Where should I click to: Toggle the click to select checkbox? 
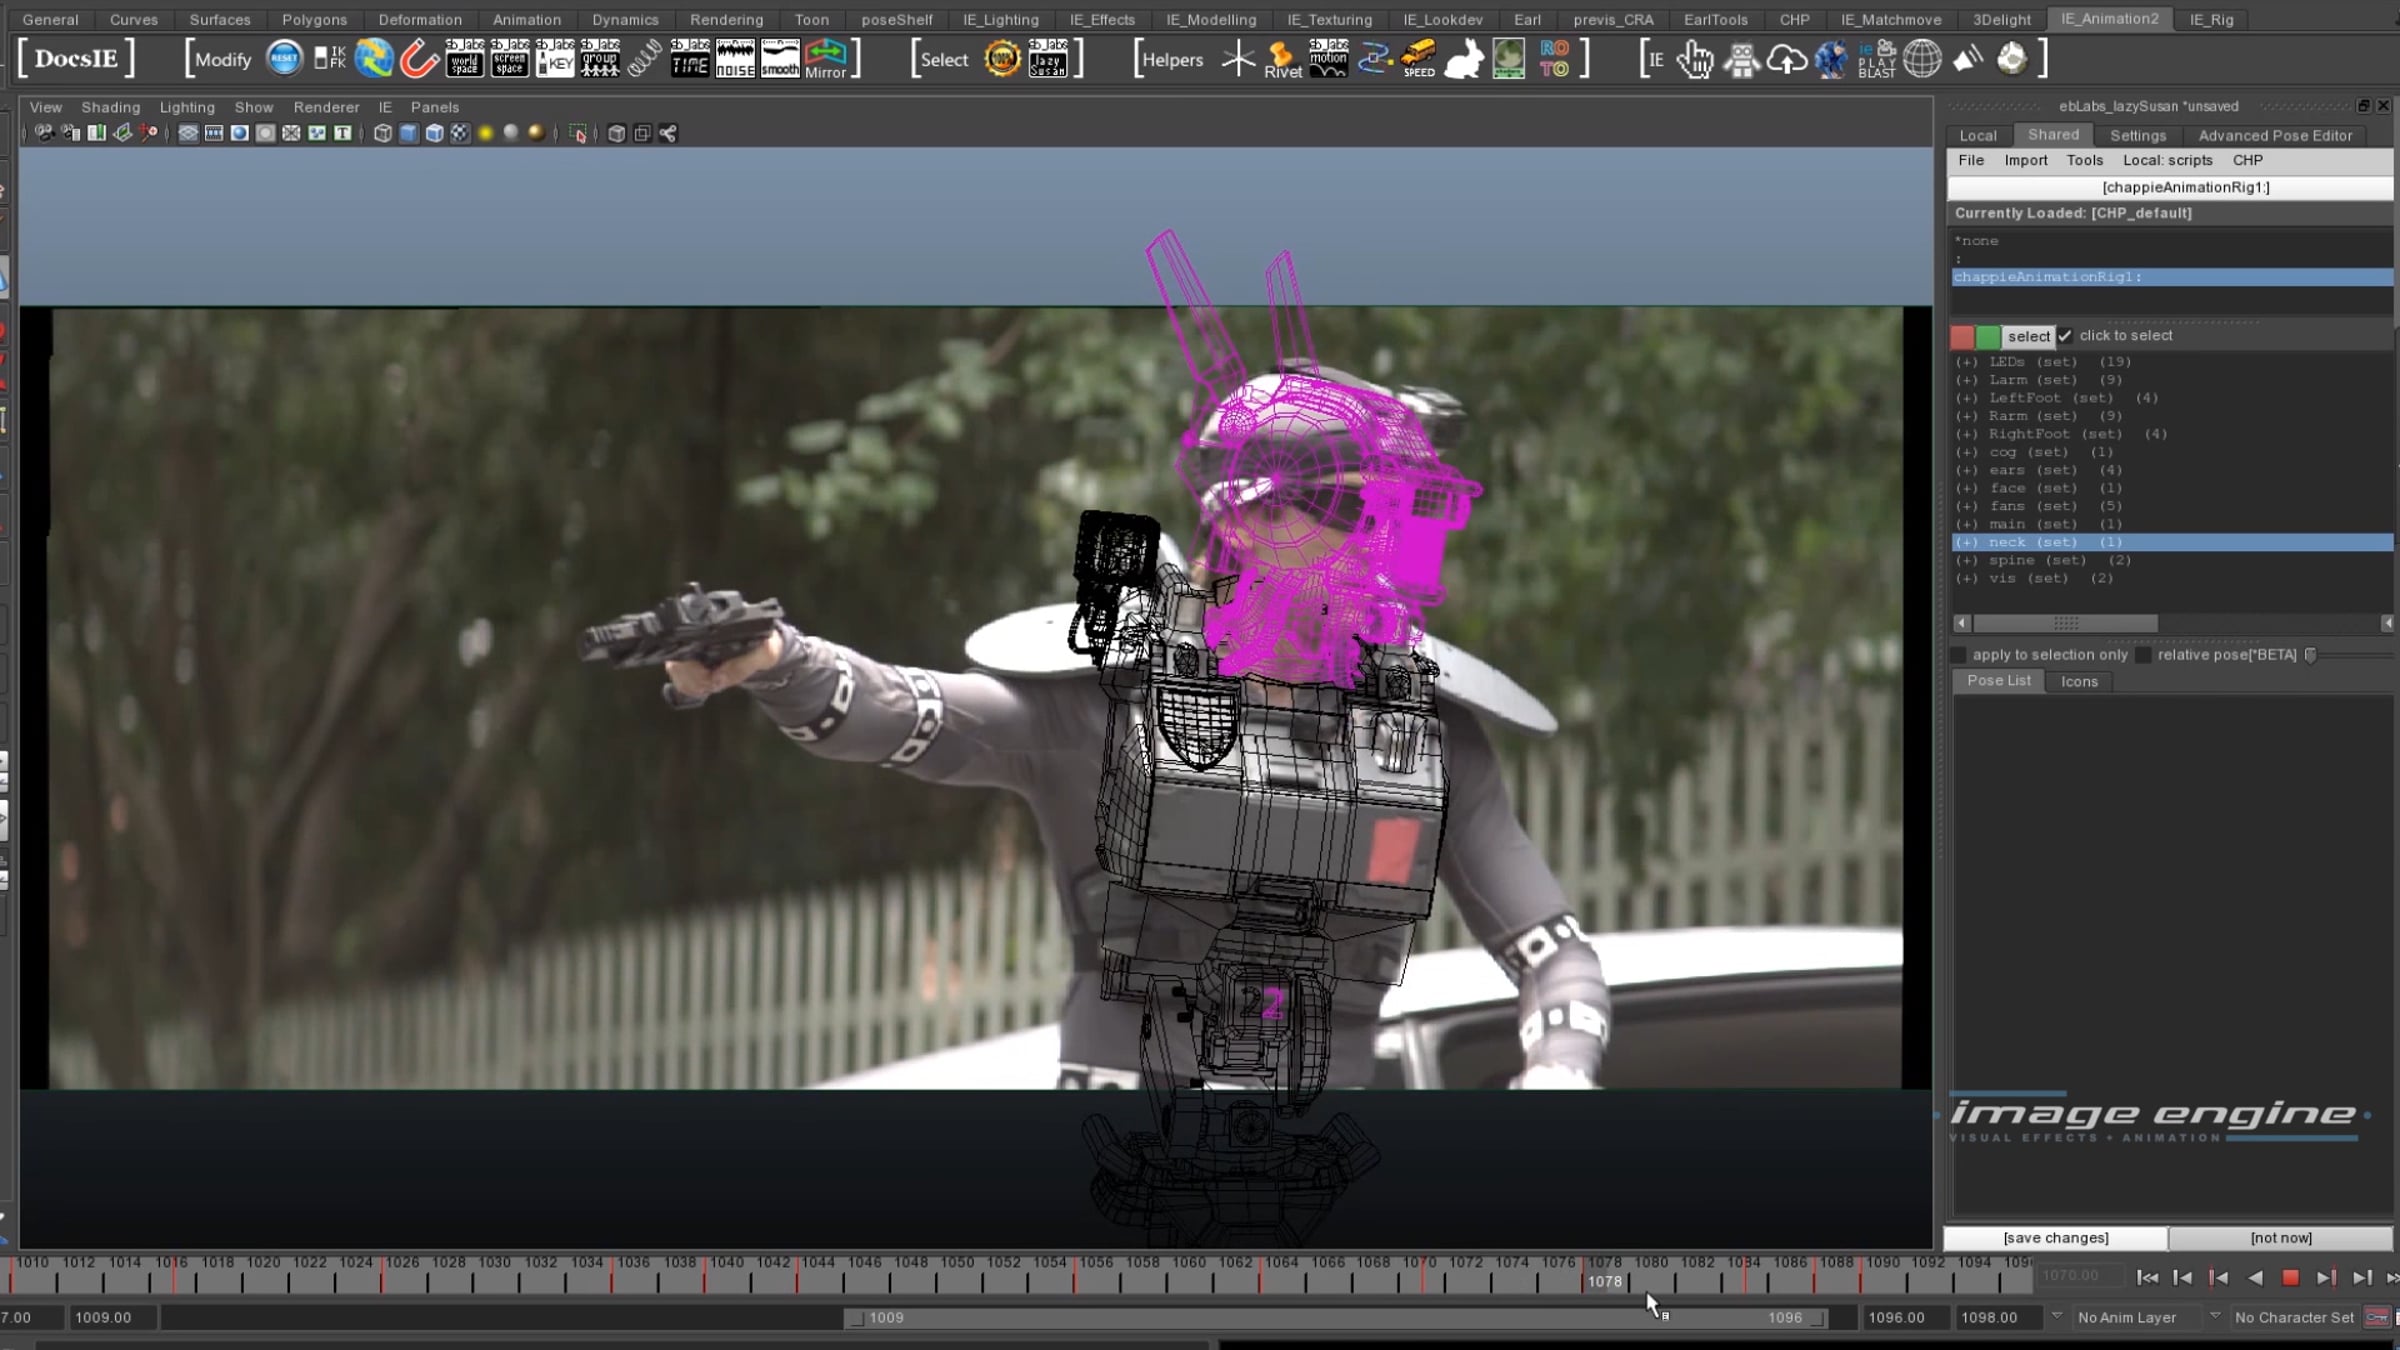click(x=2065, y=336)
